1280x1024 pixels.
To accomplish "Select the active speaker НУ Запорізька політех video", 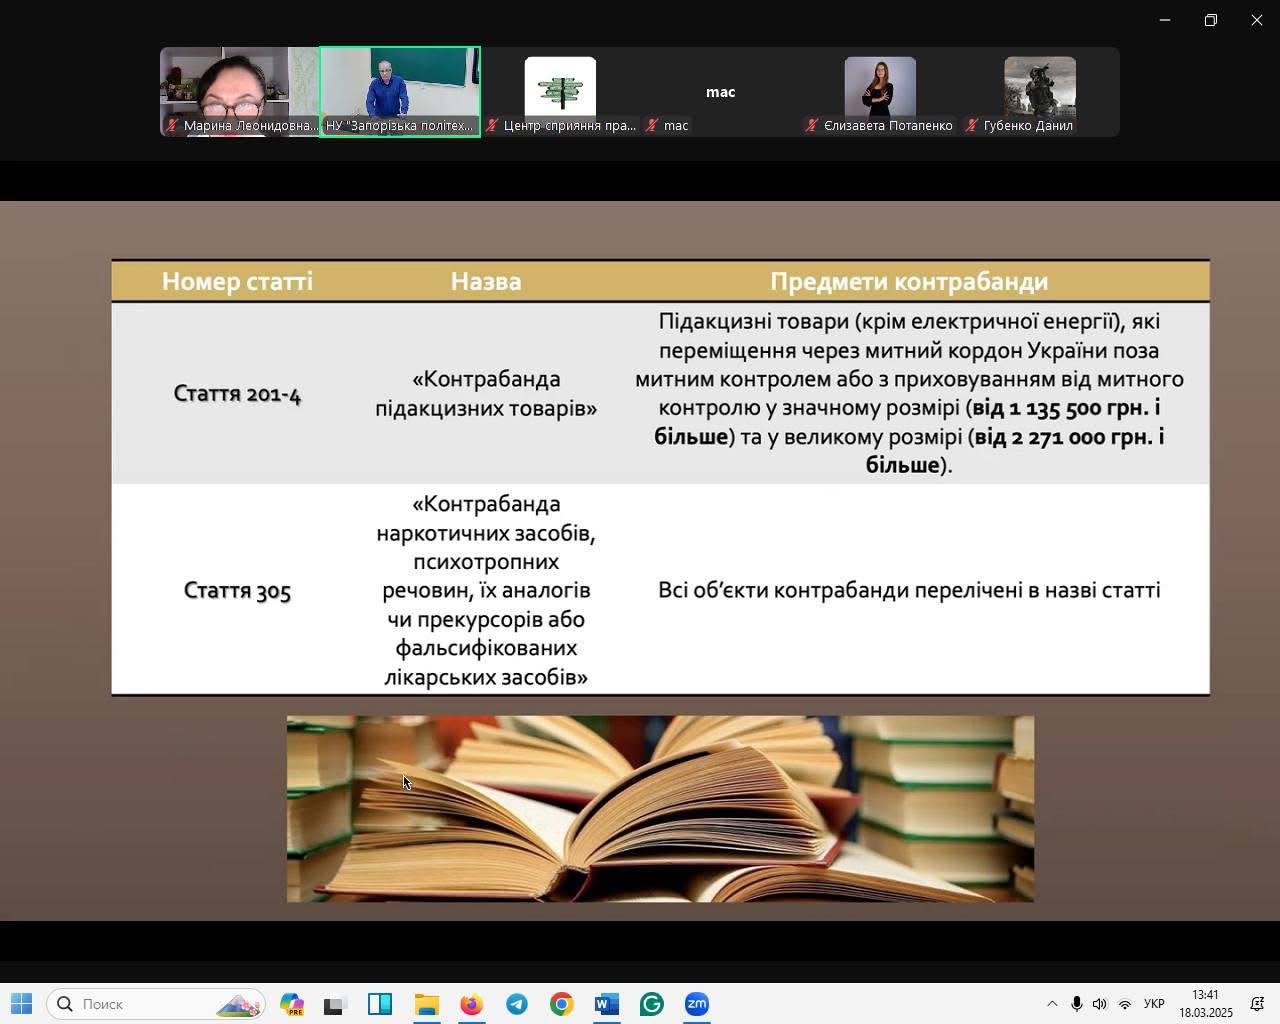I will click(x=400, y=91).
